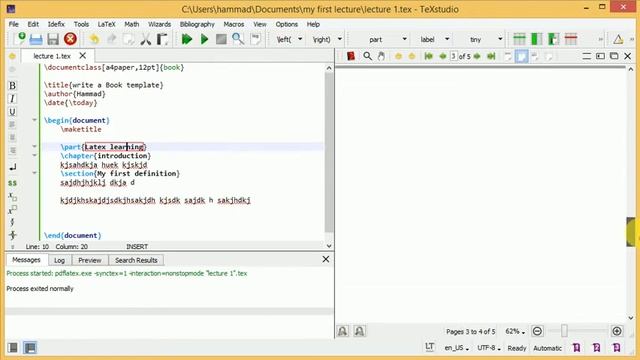Apply Italic formatting in side toolbar
The height and width of the screenshot is (360, 640).
coord(12,98)
